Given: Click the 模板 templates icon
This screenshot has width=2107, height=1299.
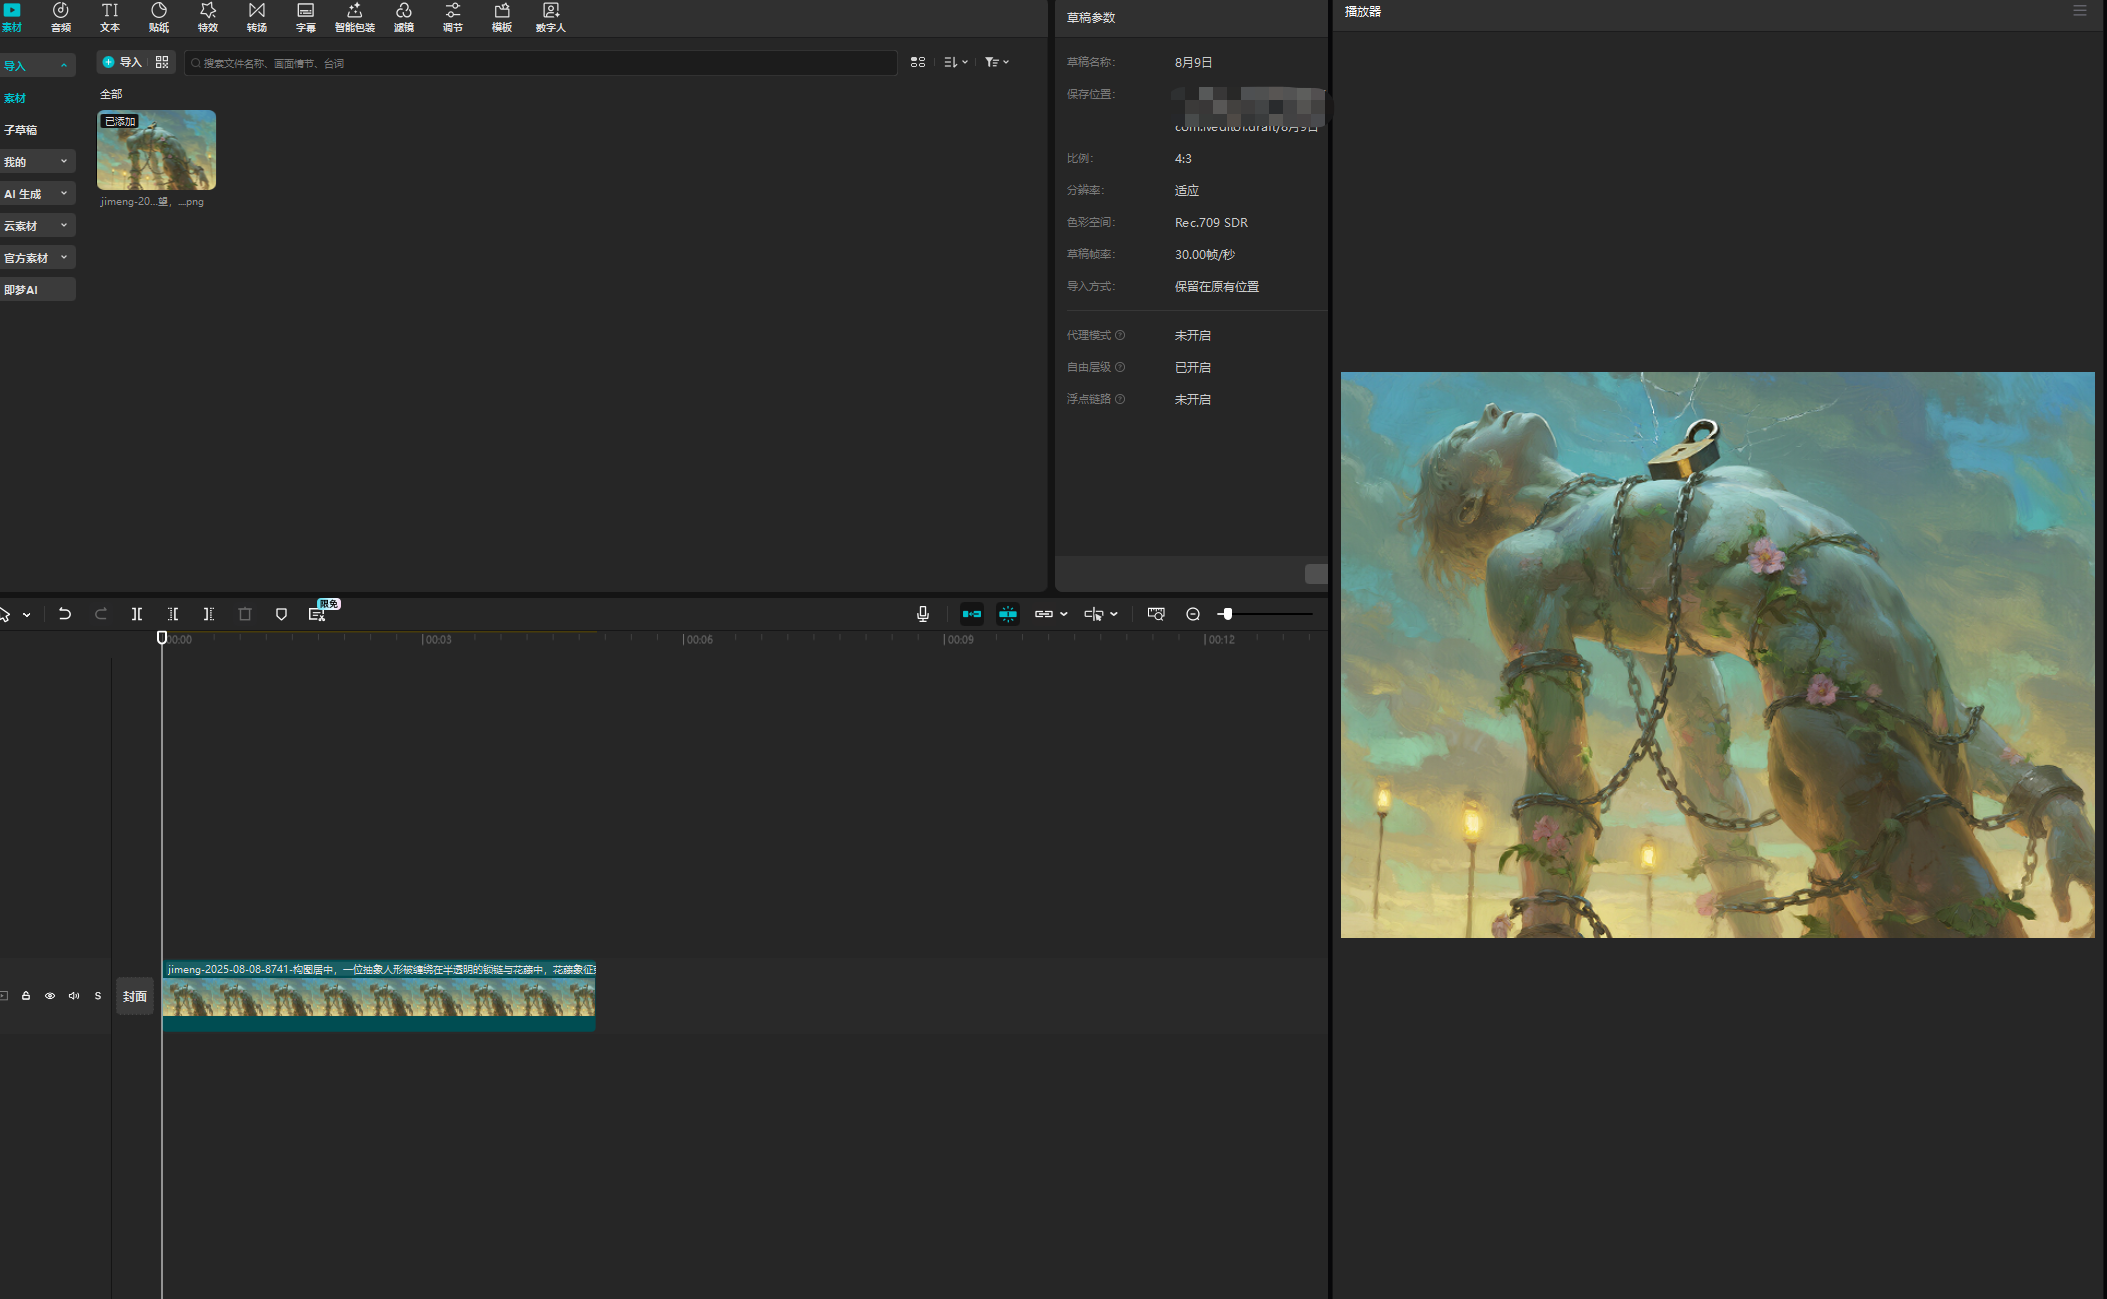Looking at the screenshot, I should (x=502, y=17).
